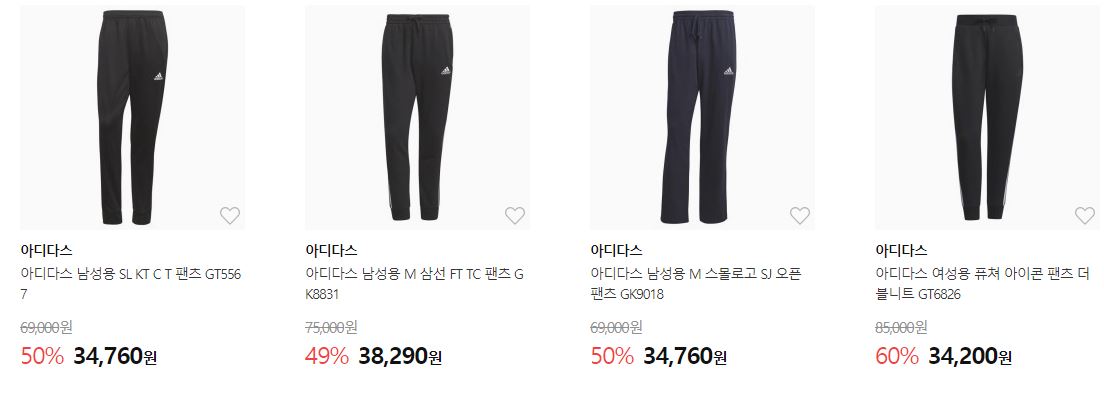Open product title ending GT5567
This screenshot has height=400, width=1104.
pyautogui.click(x=131, y=284)
